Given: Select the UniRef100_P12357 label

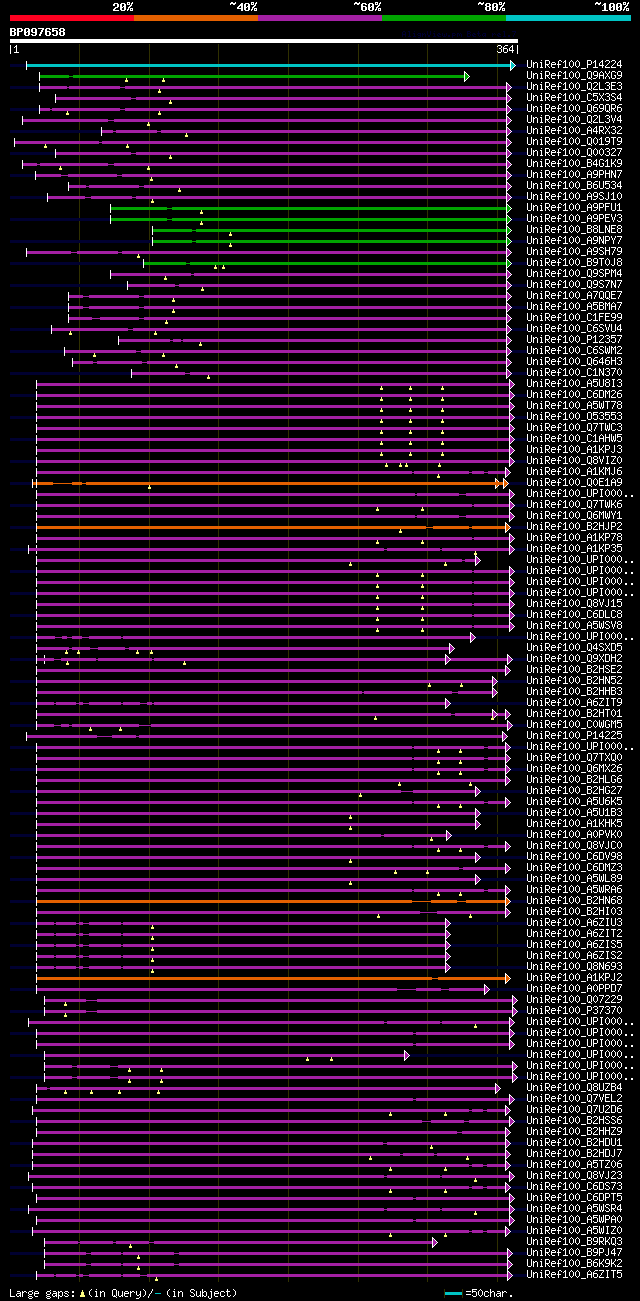Looking at the screenshot, I should 574,340.
